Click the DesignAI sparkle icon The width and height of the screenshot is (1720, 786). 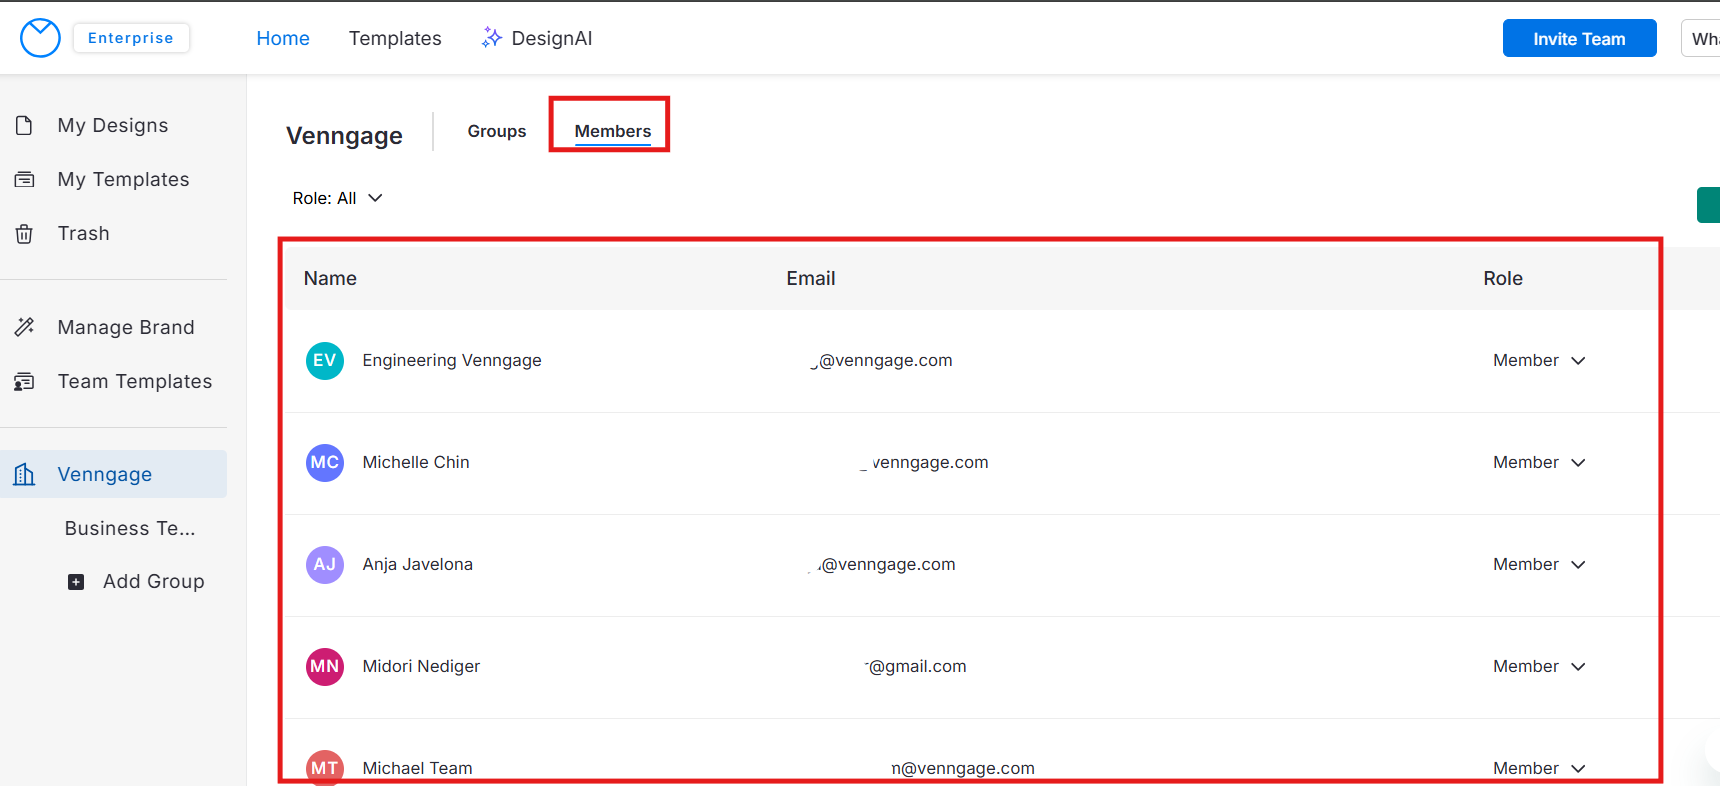pos(491,38)
